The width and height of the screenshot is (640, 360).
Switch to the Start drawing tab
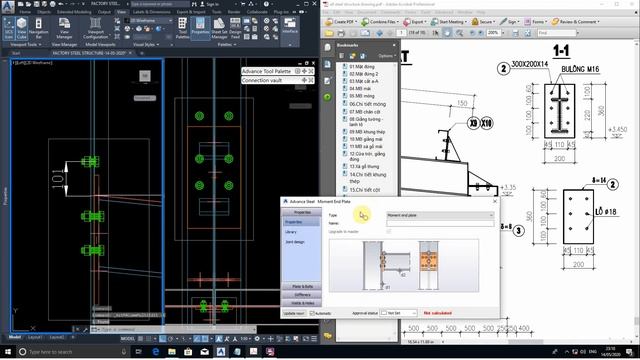click(x=16, y=53)
